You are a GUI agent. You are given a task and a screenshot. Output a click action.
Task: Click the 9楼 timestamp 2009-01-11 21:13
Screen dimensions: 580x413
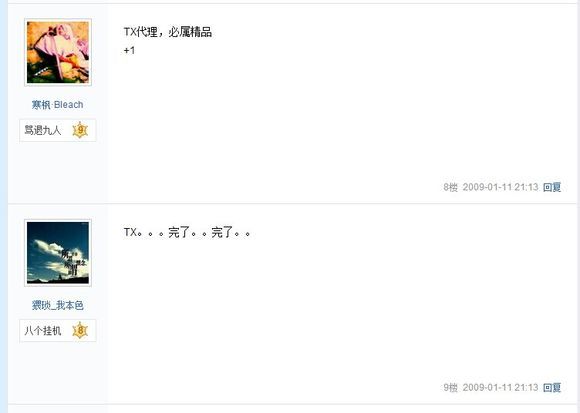500,387
